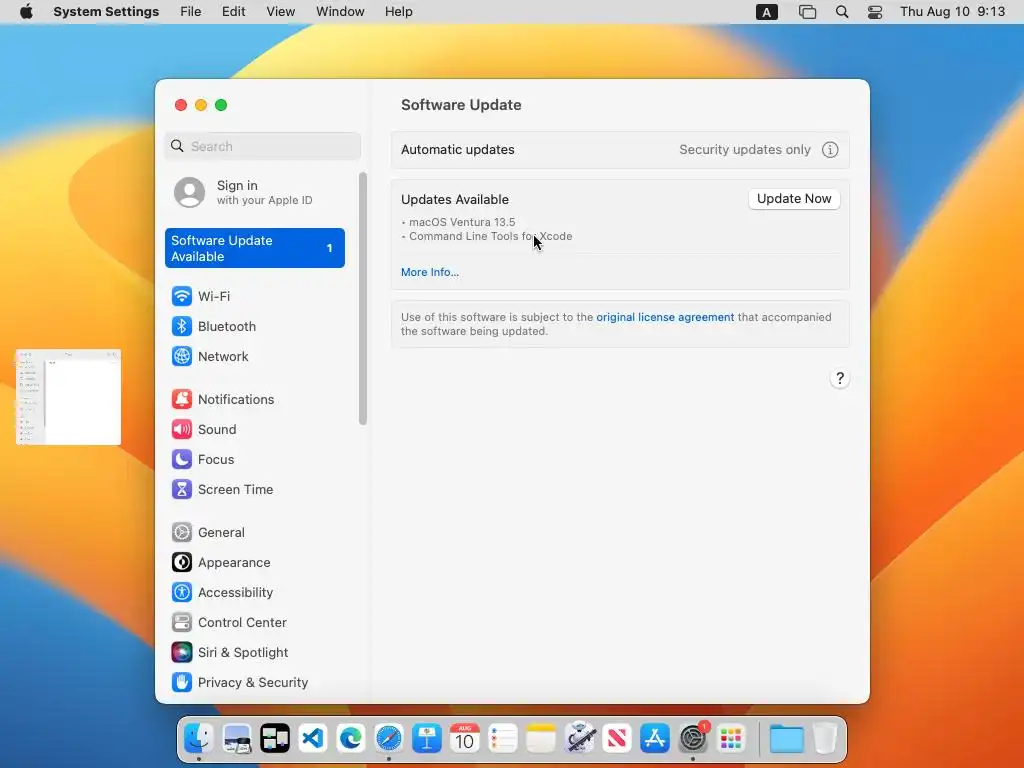Open the View menu
The height and width of the screenshot is (768, 1024).
[281, 12]
